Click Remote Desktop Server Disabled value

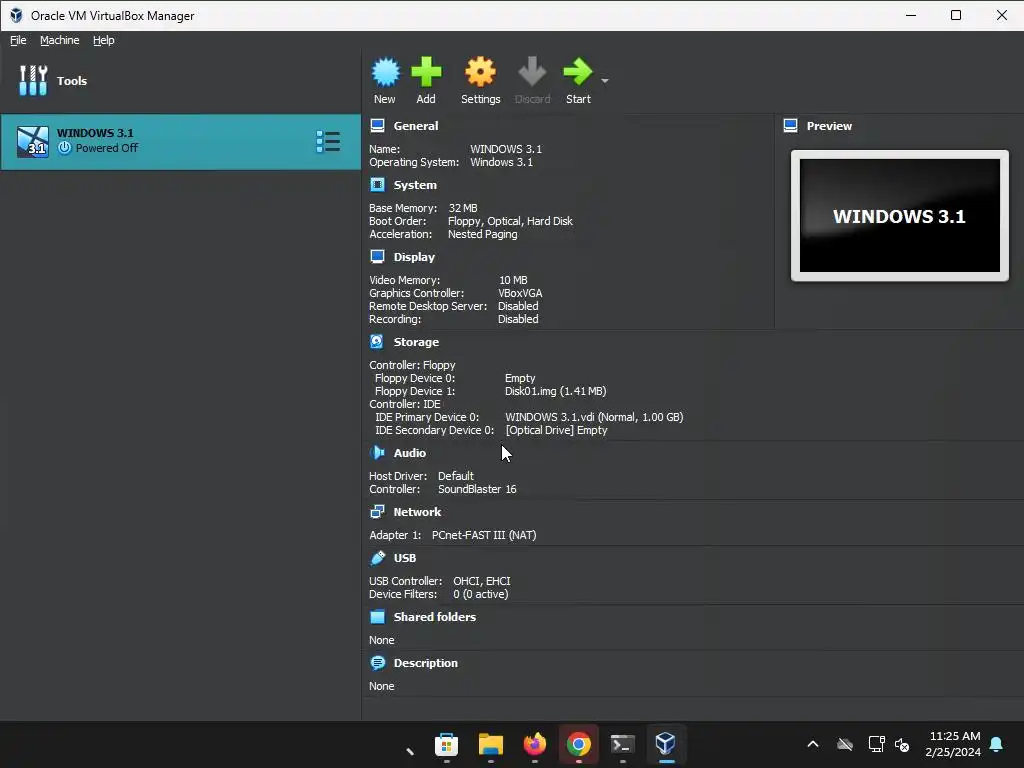(x=518, y=306)
